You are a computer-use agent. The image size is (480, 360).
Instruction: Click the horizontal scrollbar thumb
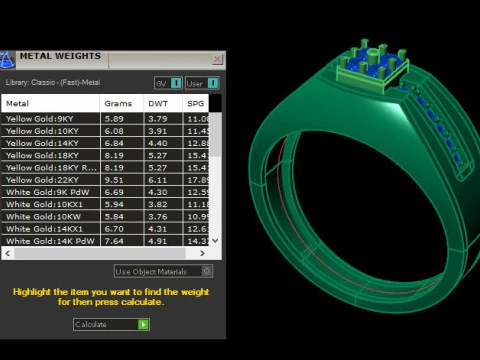(x=100, y=253)
